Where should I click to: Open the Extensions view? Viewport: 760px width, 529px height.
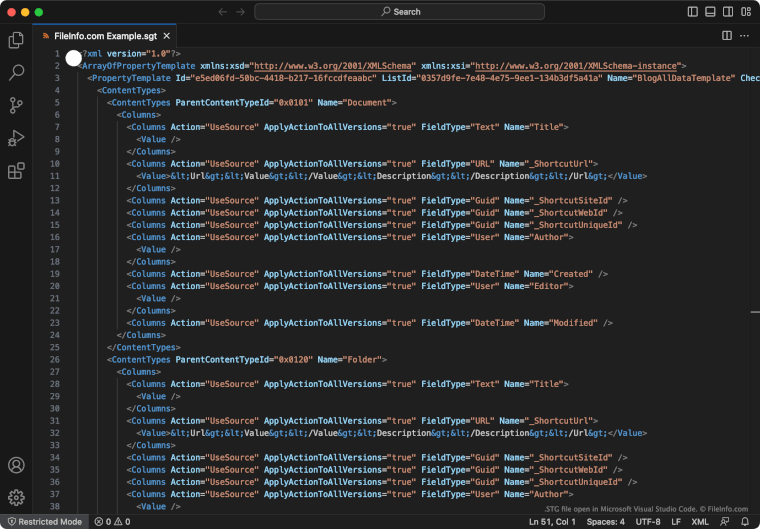click(16, 171)
